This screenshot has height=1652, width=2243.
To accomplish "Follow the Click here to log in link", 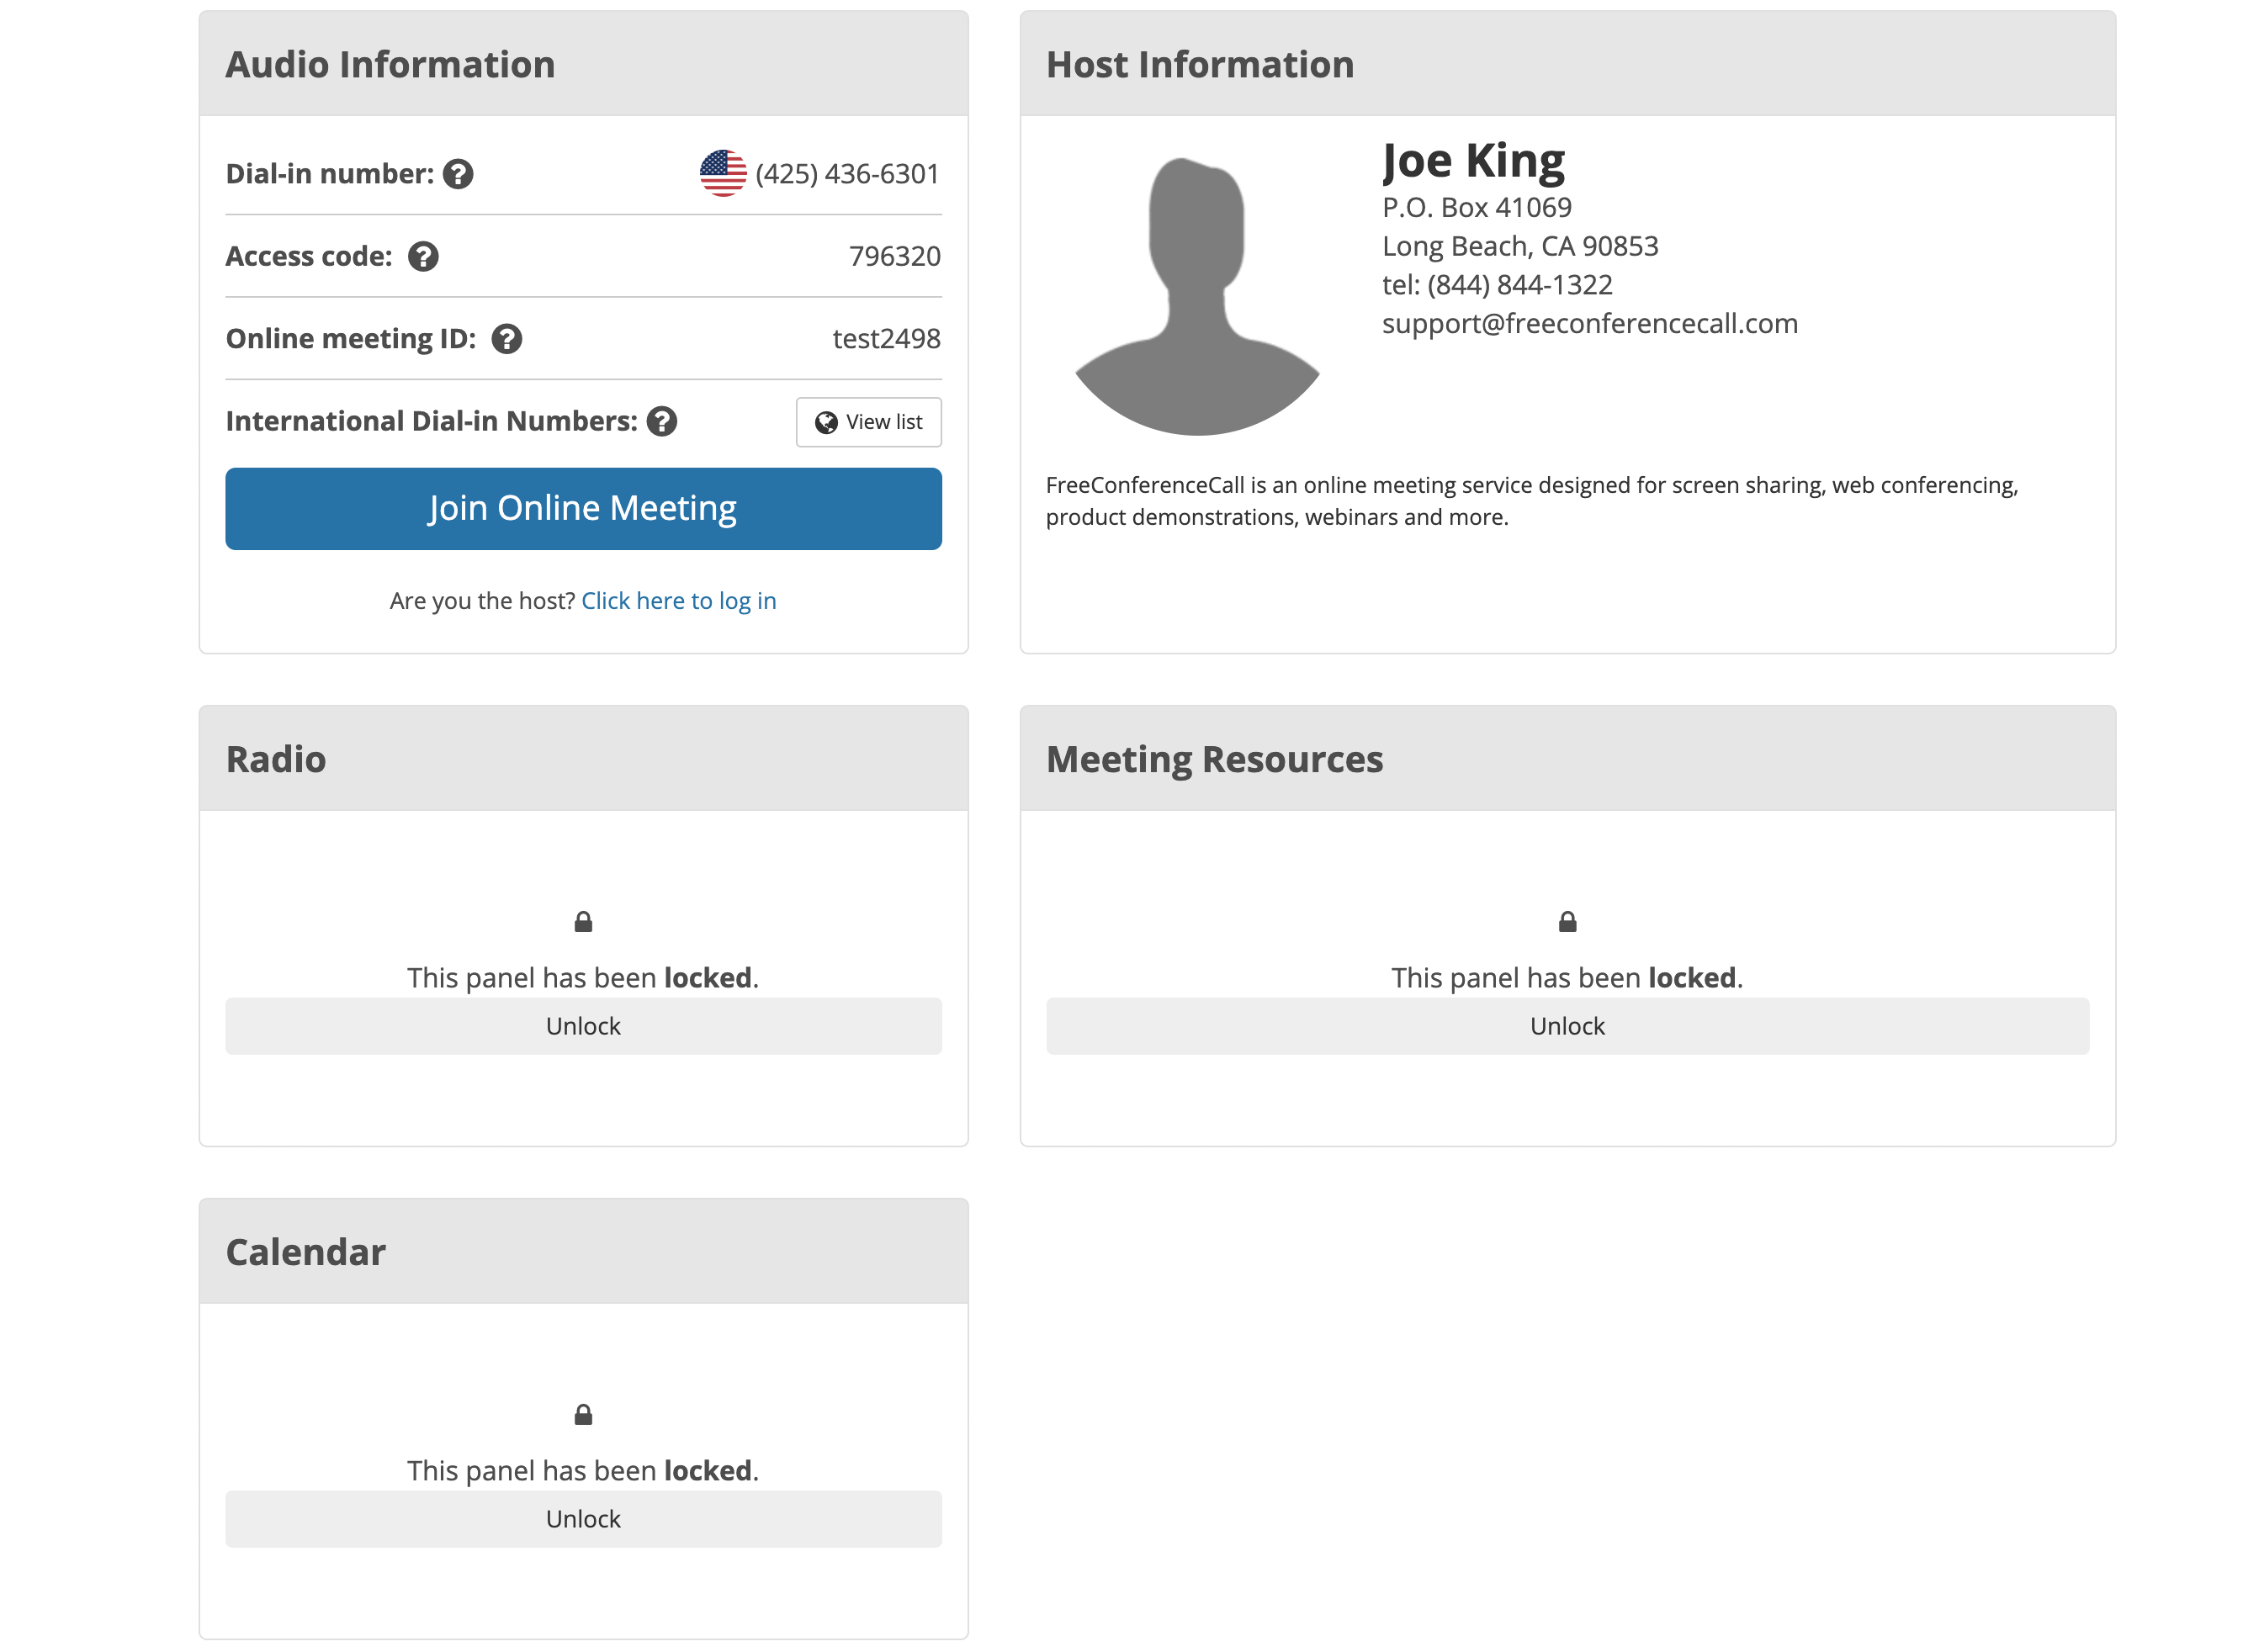I will (678, 601).
